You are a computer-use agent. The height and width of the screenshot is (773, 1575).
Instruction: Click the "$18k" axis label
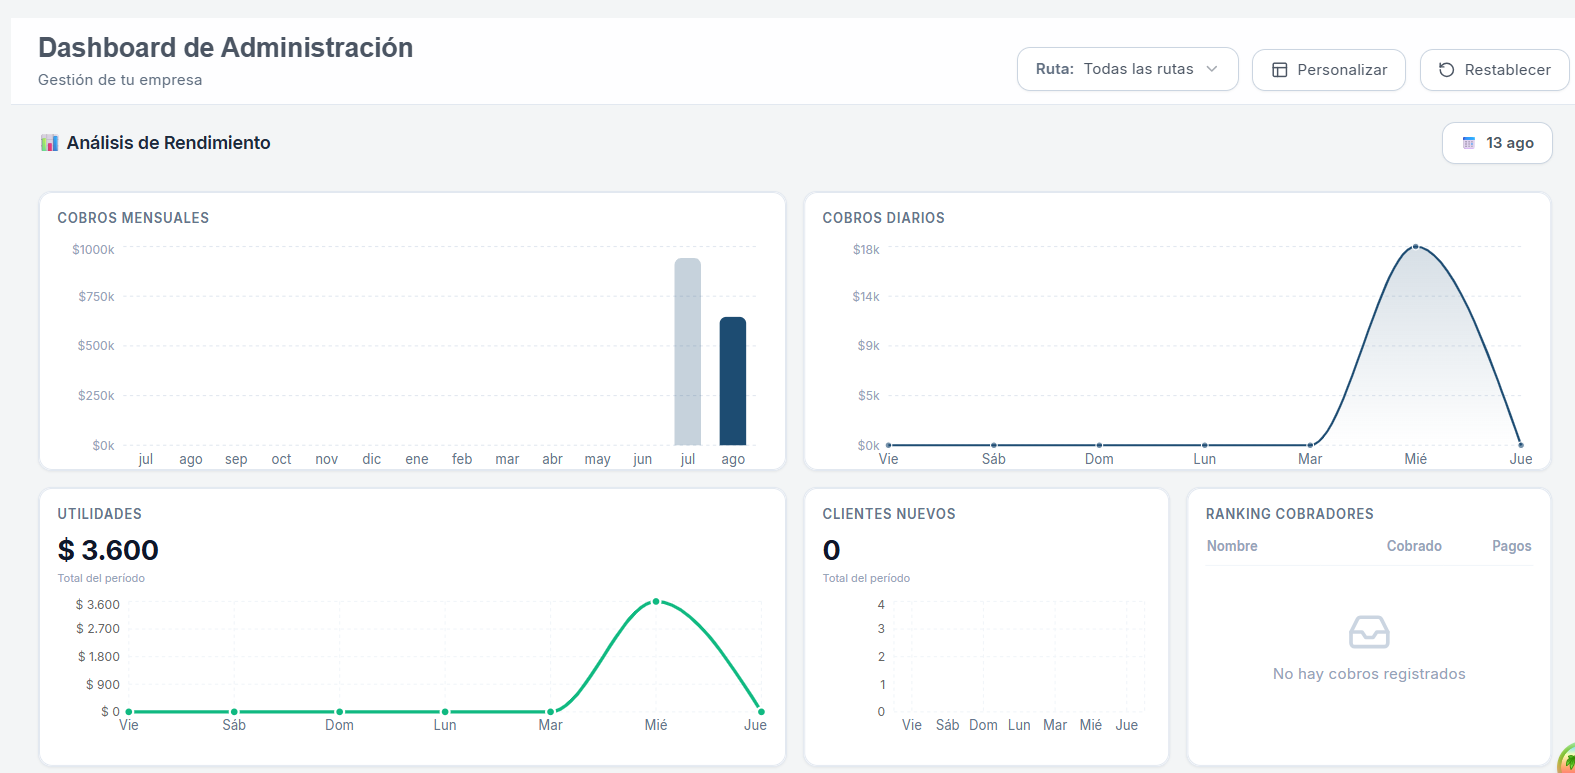click(x=866, y=250)
